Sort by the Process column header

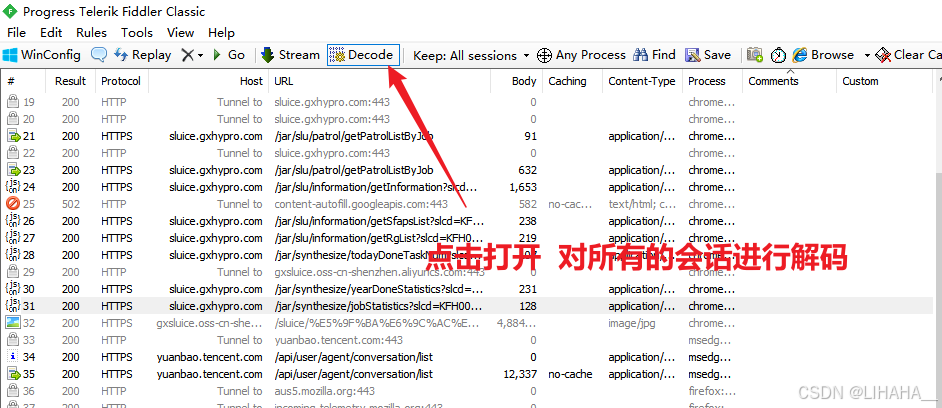713,81
